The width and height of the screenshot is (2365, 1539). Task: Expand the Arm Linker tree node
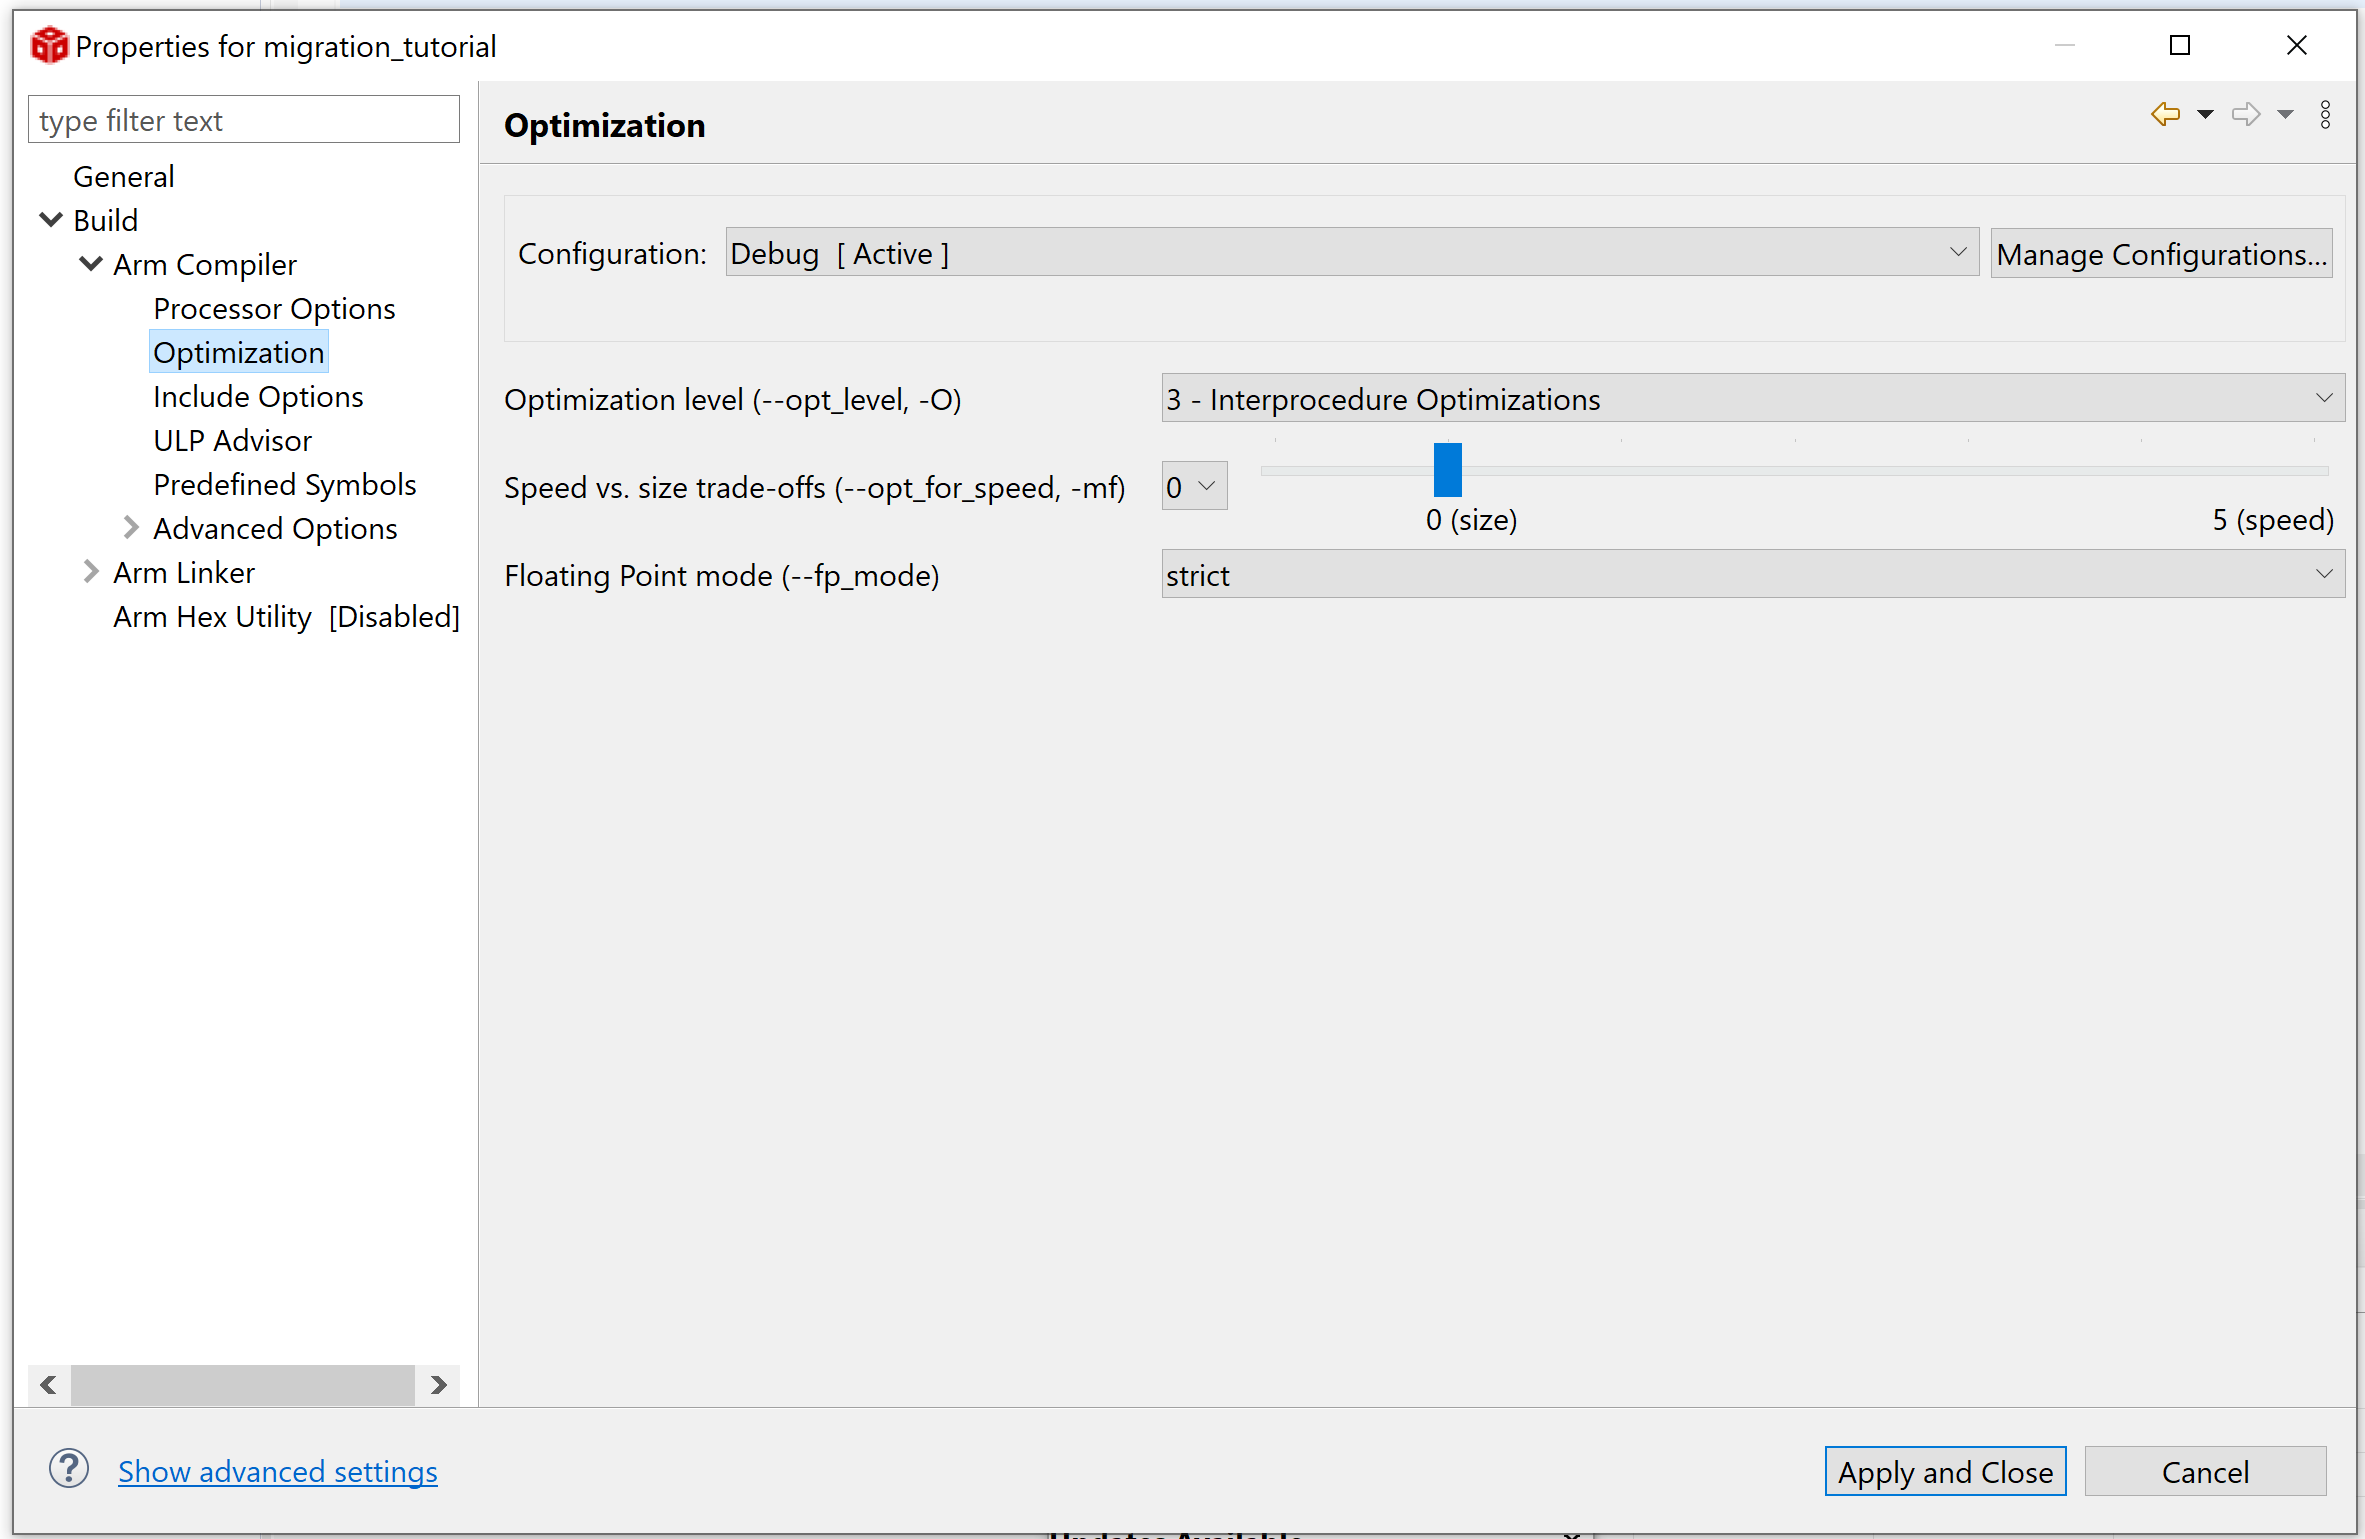[91, 571]
